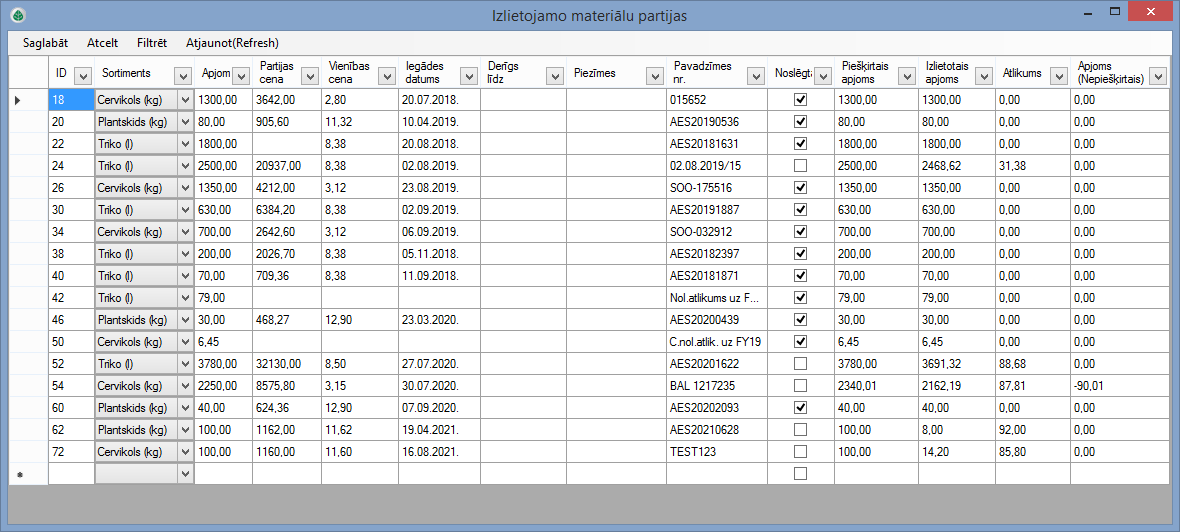Check Noslēgts for row AES20210628
1180x532 pixels.
click(801, 430)
